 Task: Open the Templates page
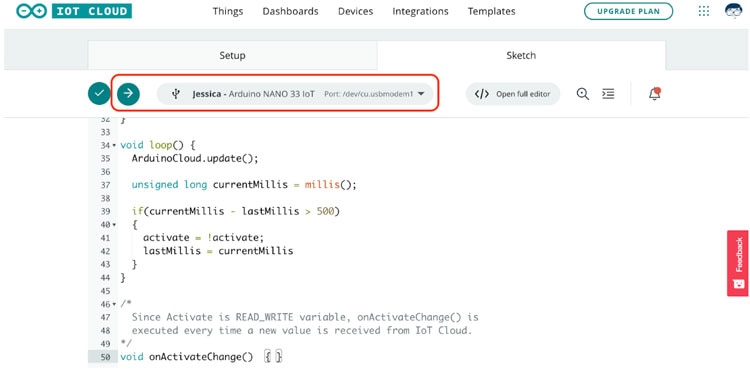pos(492,11)
